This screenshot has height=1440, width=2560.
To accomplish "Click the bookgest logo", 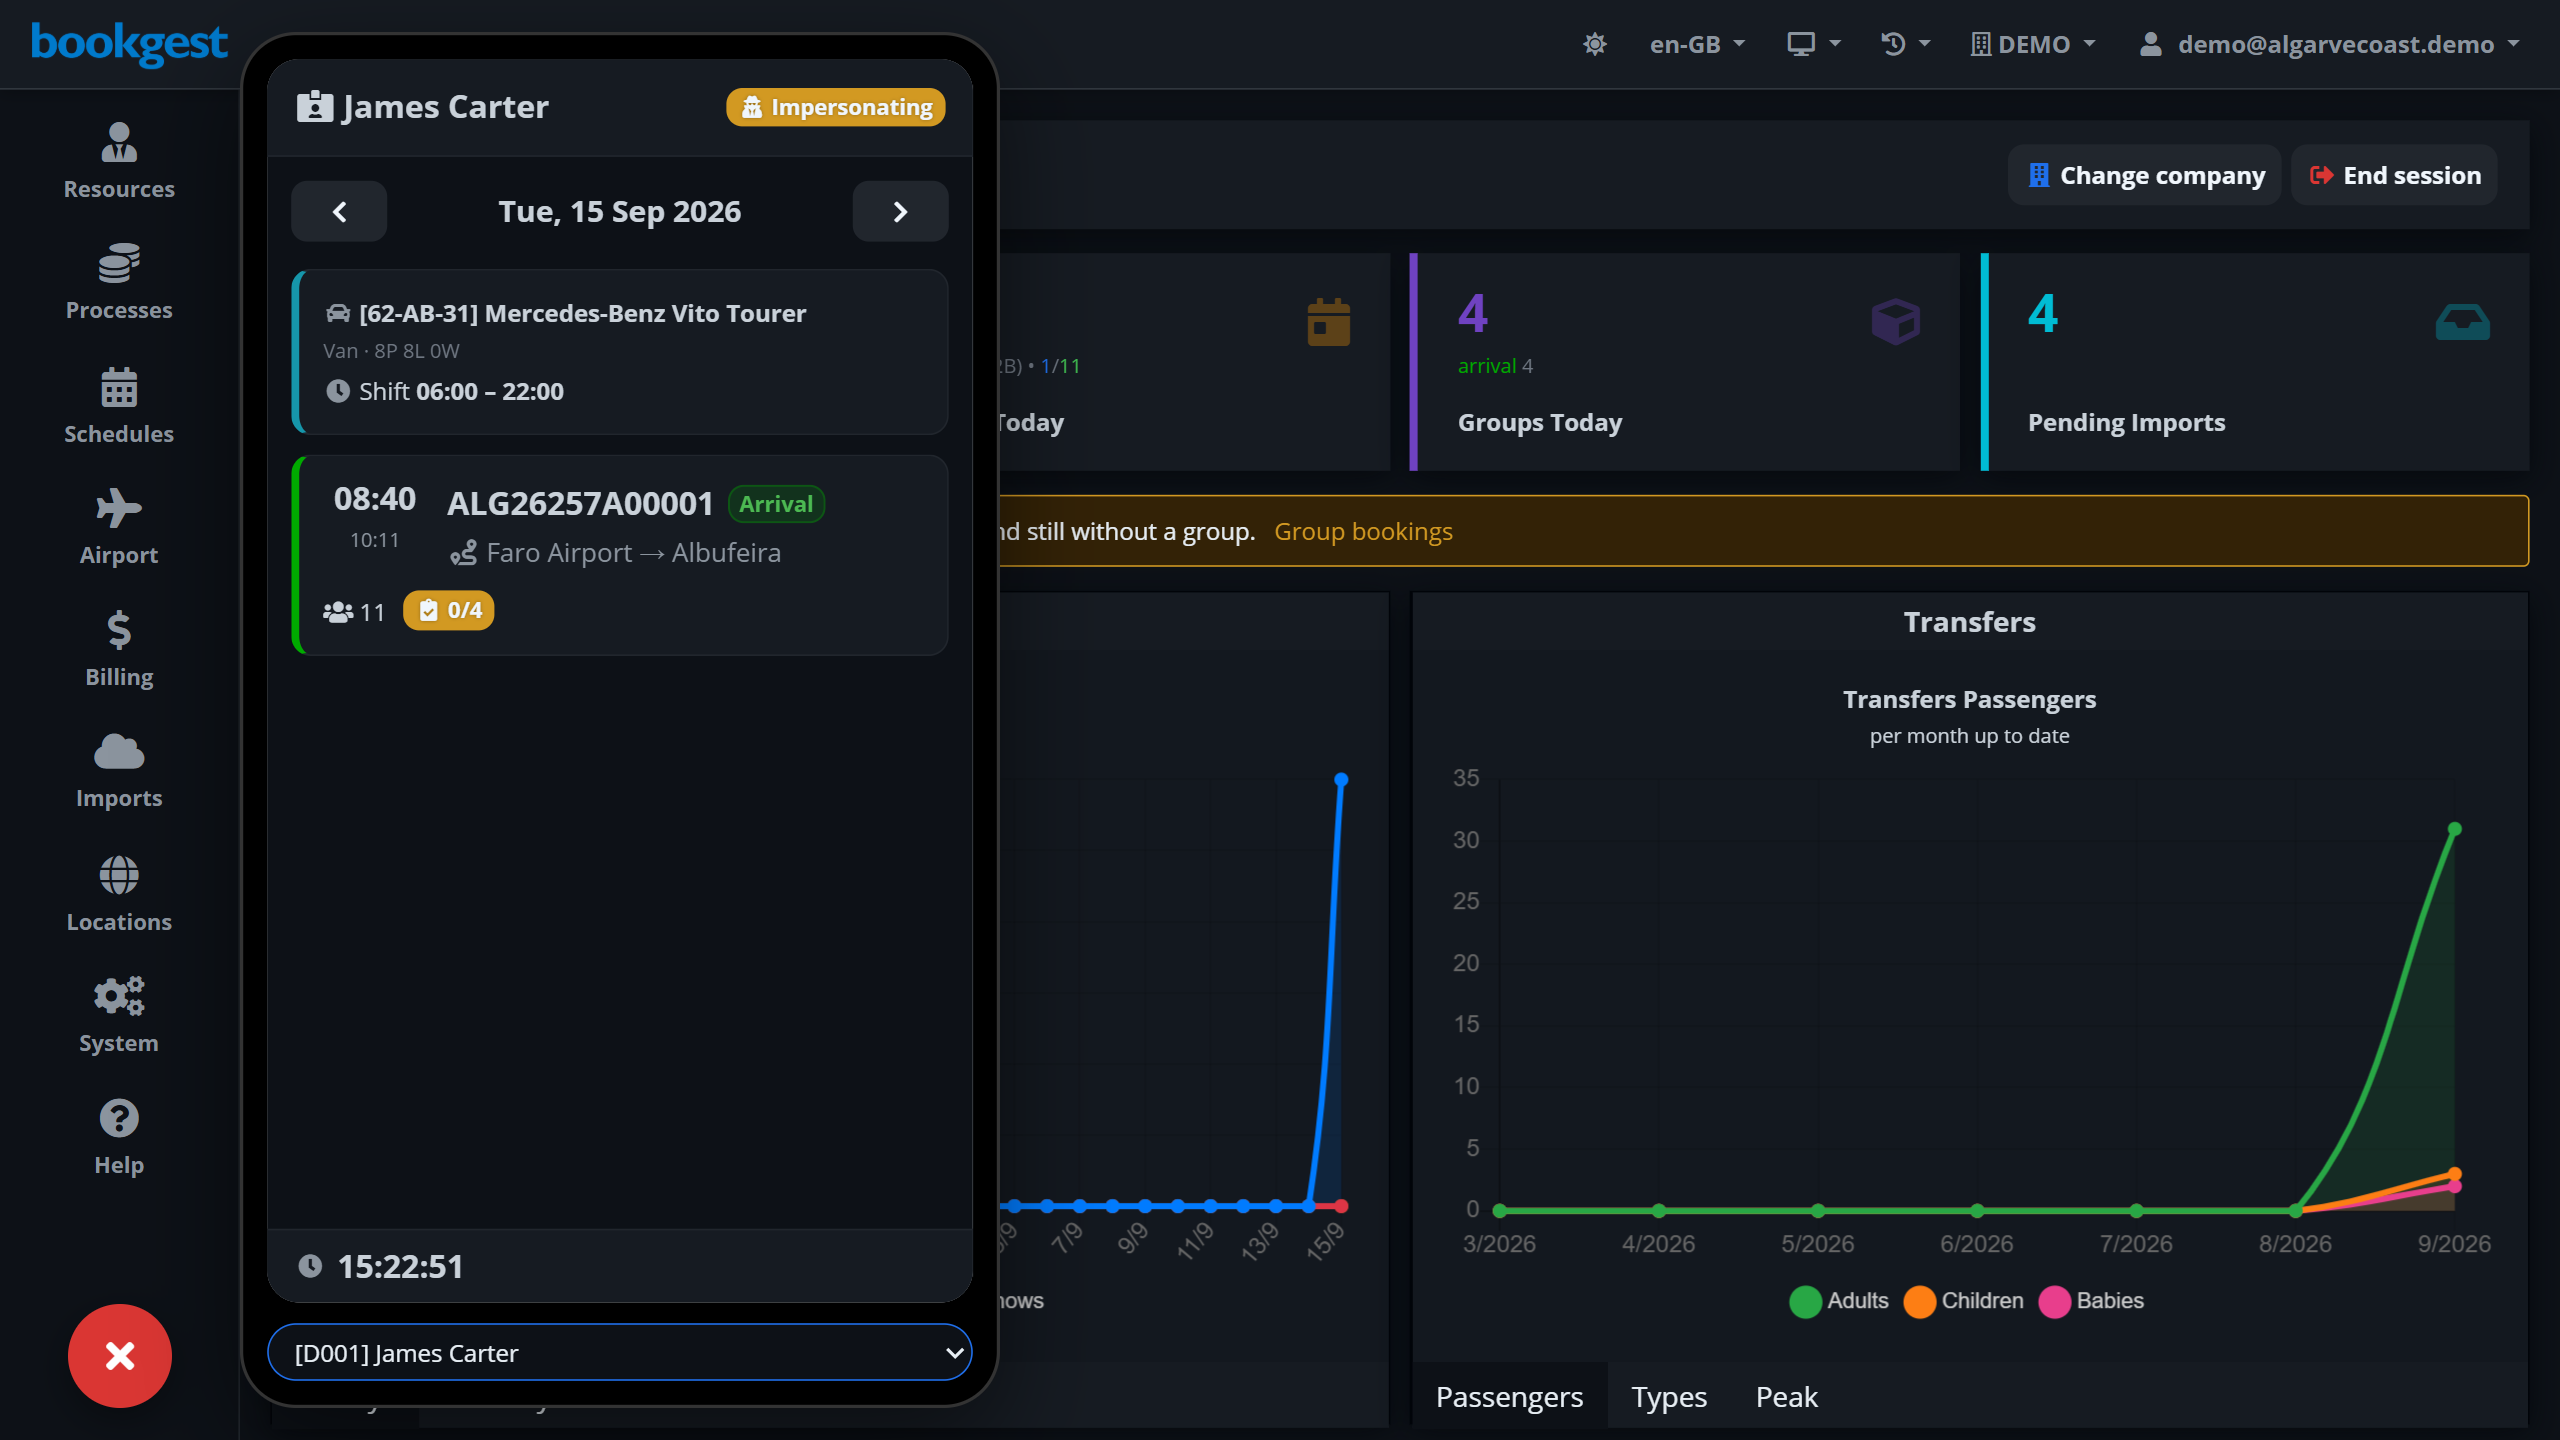I will coord(129,43).
